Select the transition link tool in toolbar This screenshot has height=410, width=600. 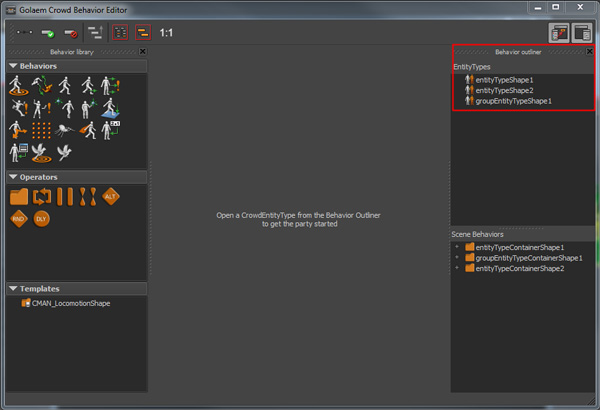25,33
